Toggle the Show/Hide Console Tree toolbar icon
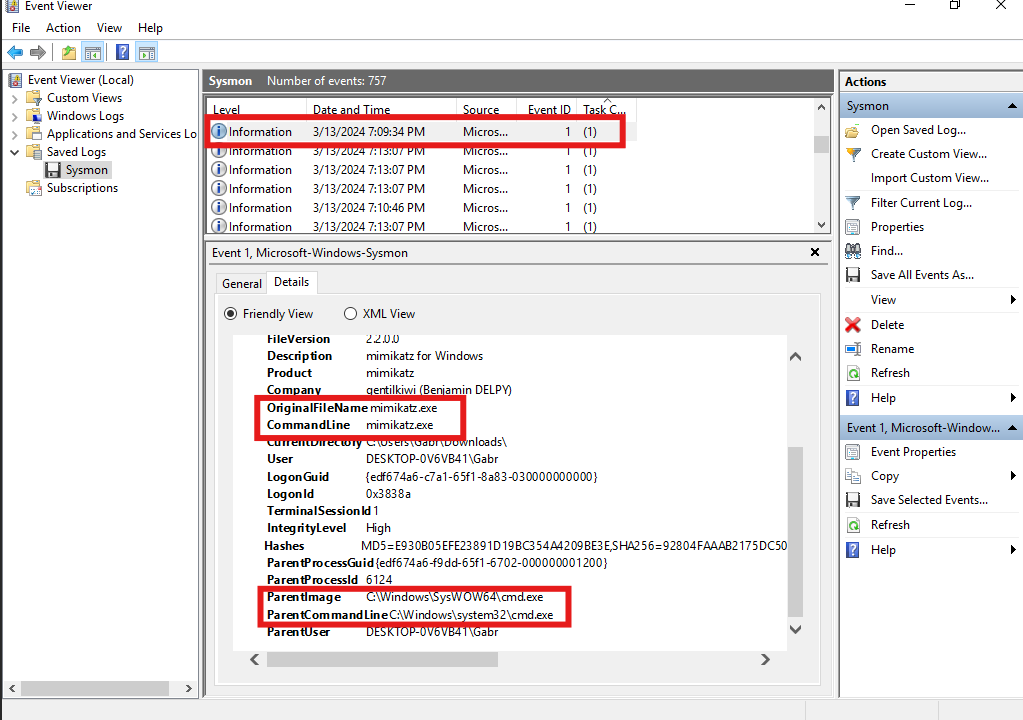The image size is (1023, 720). pos(93,52)
